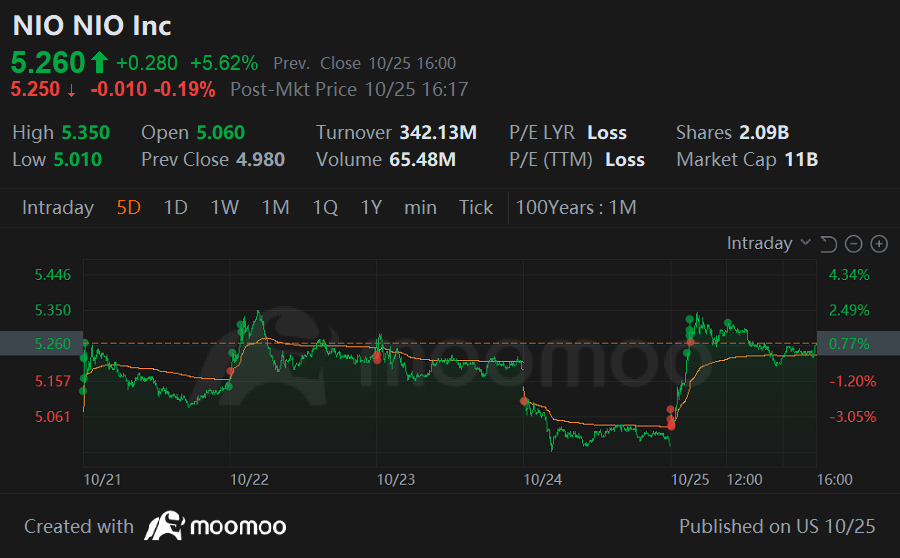Viewport: 900px width, 558px height.
Task: Click the +0.280 price change value
Action: click(147, 63)
